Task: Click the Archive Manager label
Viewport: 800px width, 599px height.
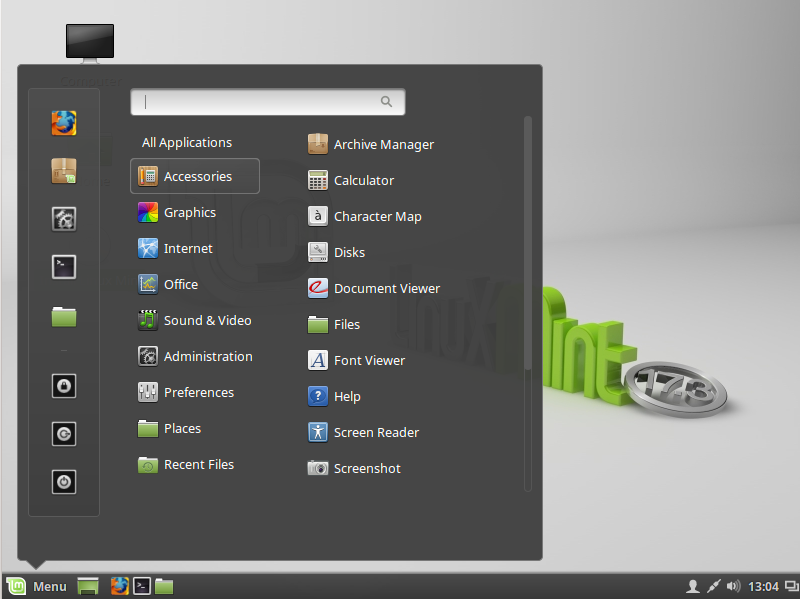Action: coord(384,145)
